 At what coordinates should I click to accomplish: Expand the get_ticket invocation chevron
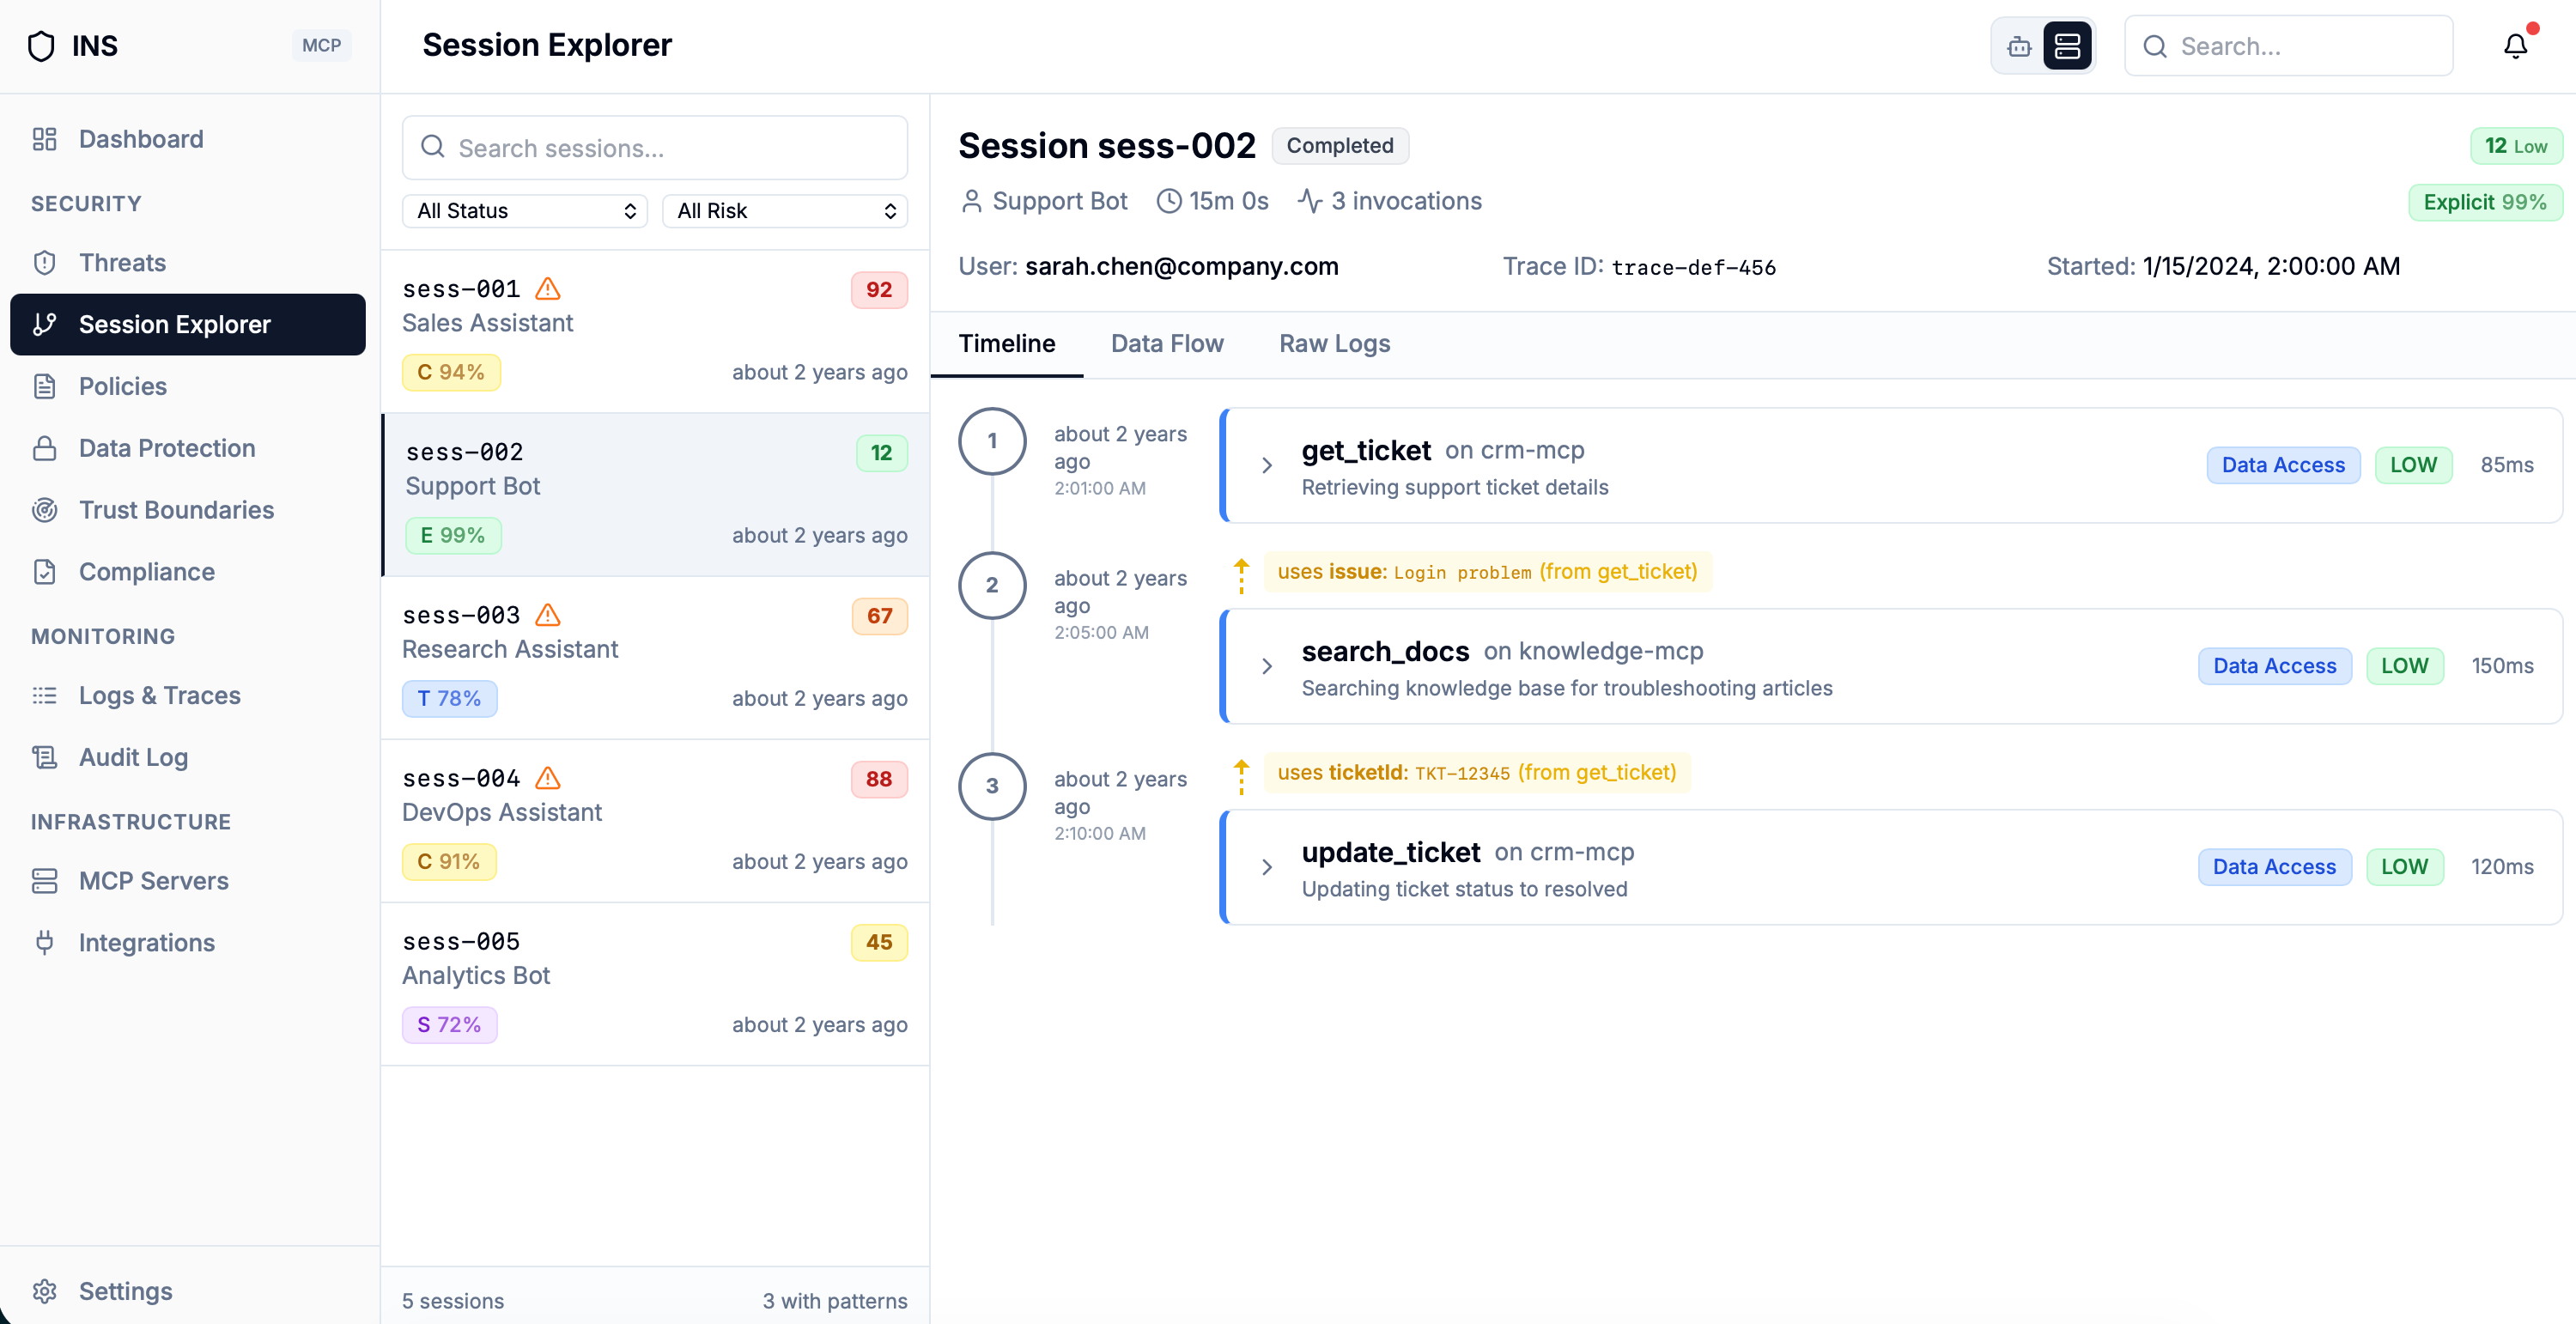point(1267,466)
